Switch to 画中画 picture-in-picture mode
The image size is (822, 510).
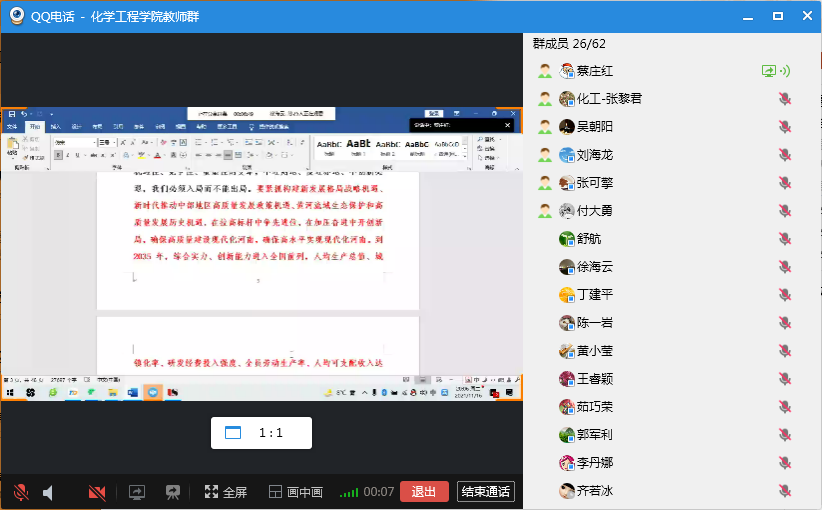tap(295, 492)
